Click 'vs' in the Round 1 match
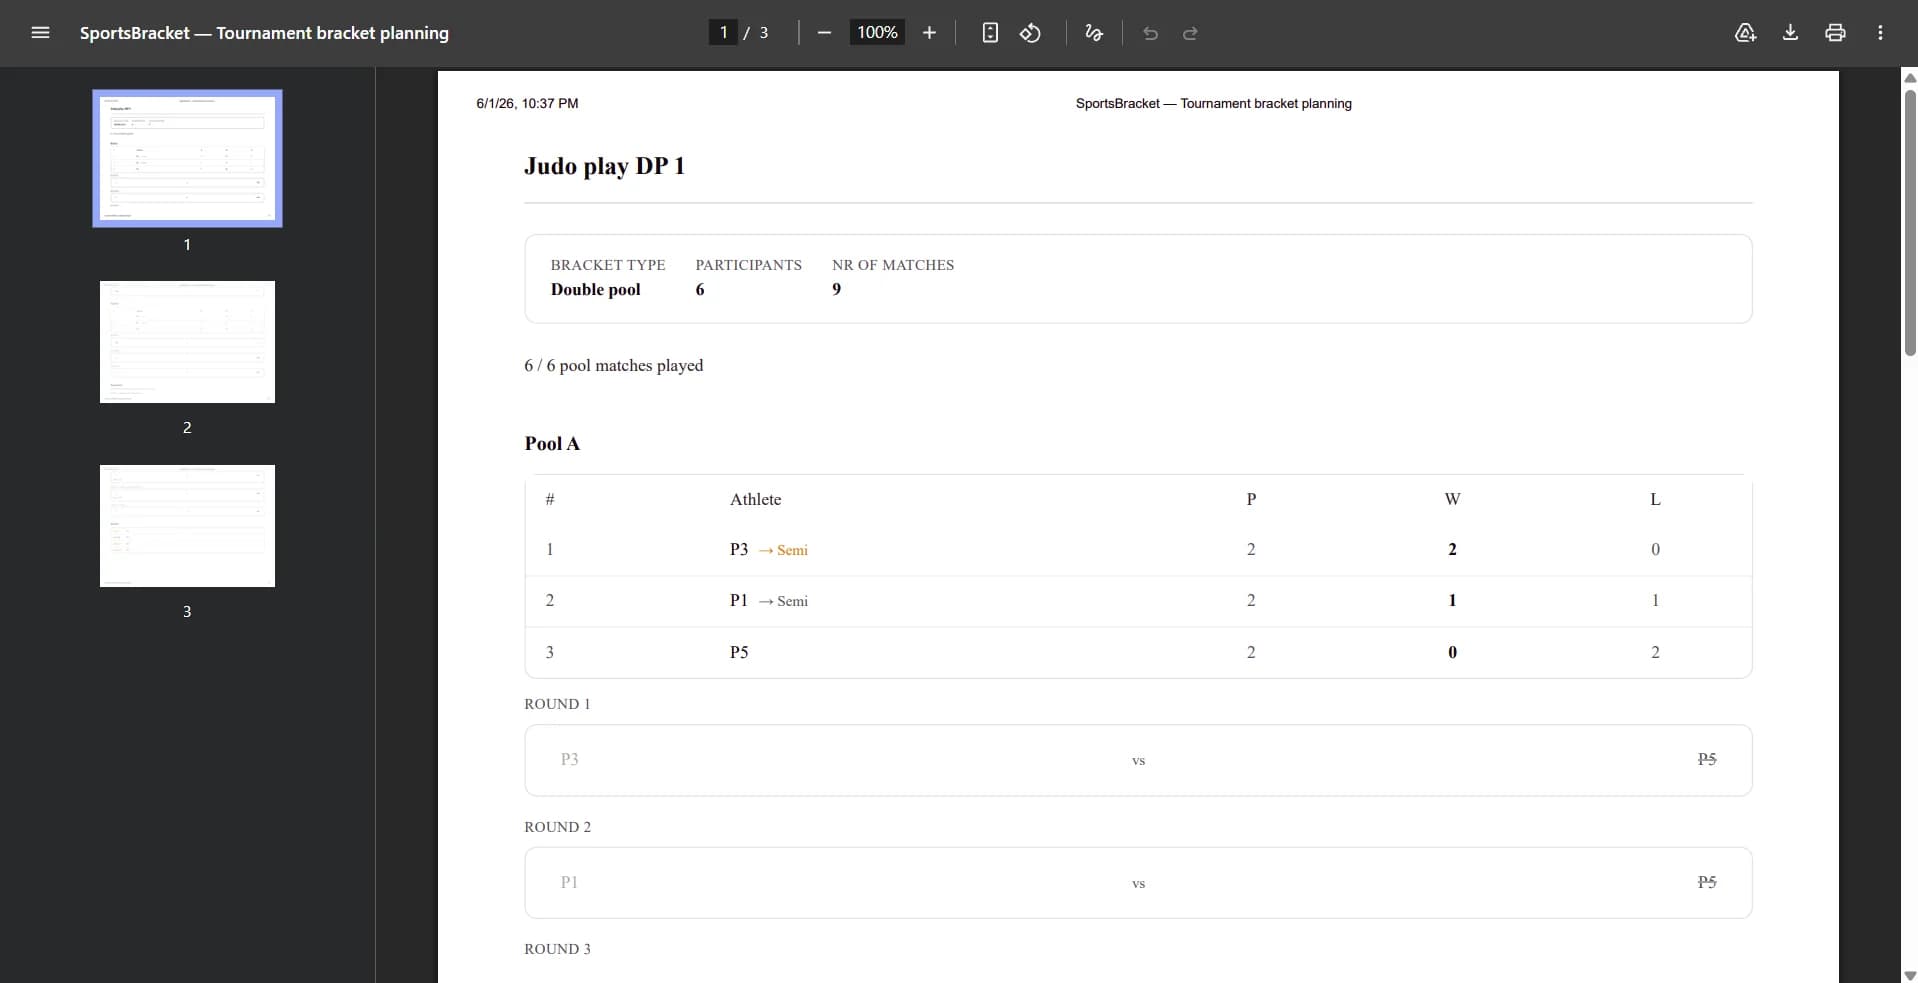 1138,761
